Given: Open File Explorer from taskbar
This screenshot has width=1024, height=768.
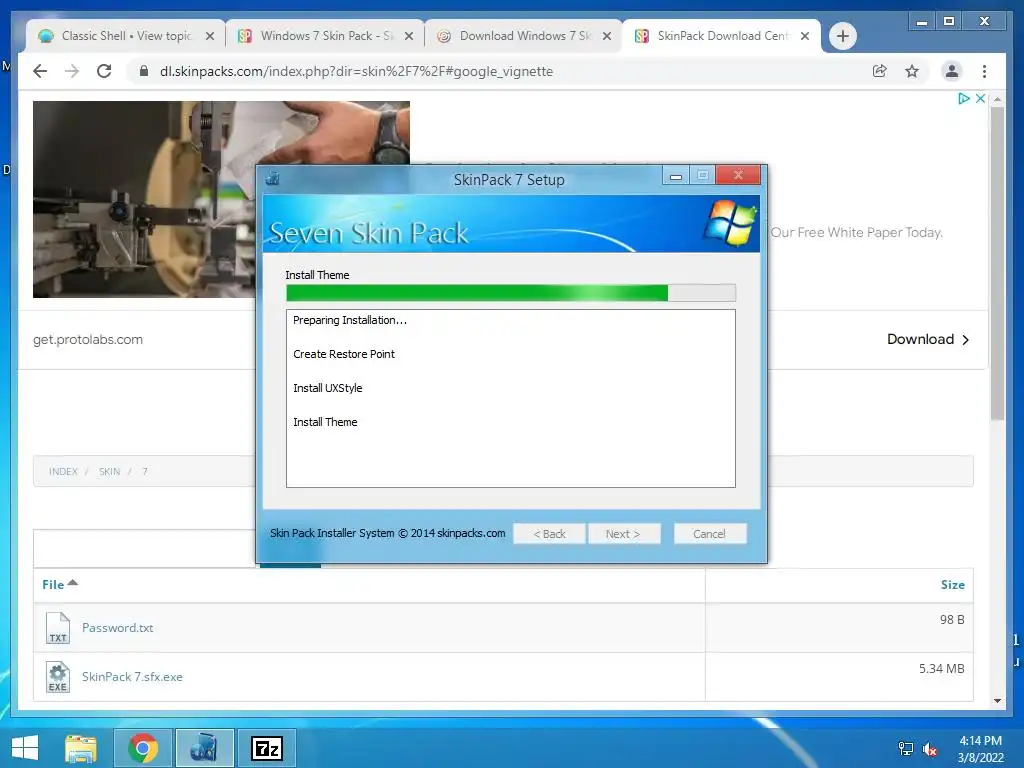Looking at the screenshot, I should click(x=80, y=748).
